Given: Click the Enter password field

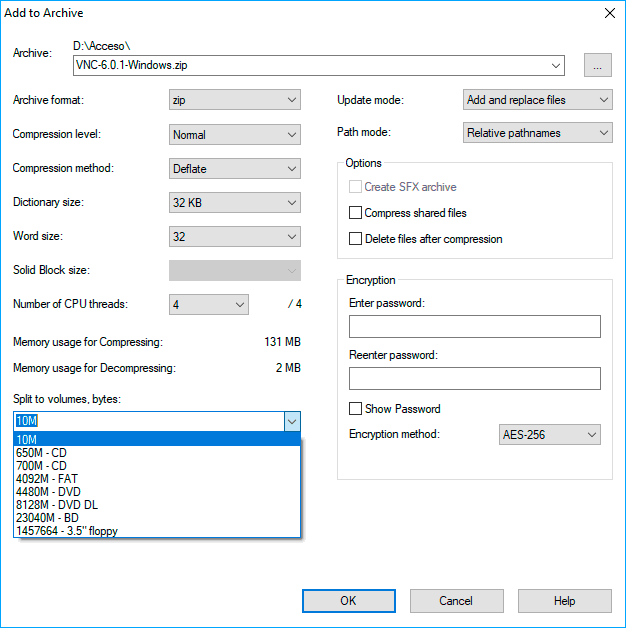Looking at the screenshot, I should [474, 327].
